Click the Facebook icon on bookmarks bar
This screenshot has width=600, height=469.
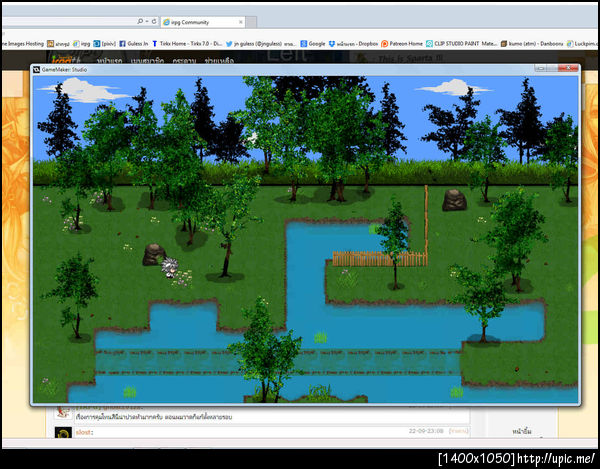tap(122, 44)
